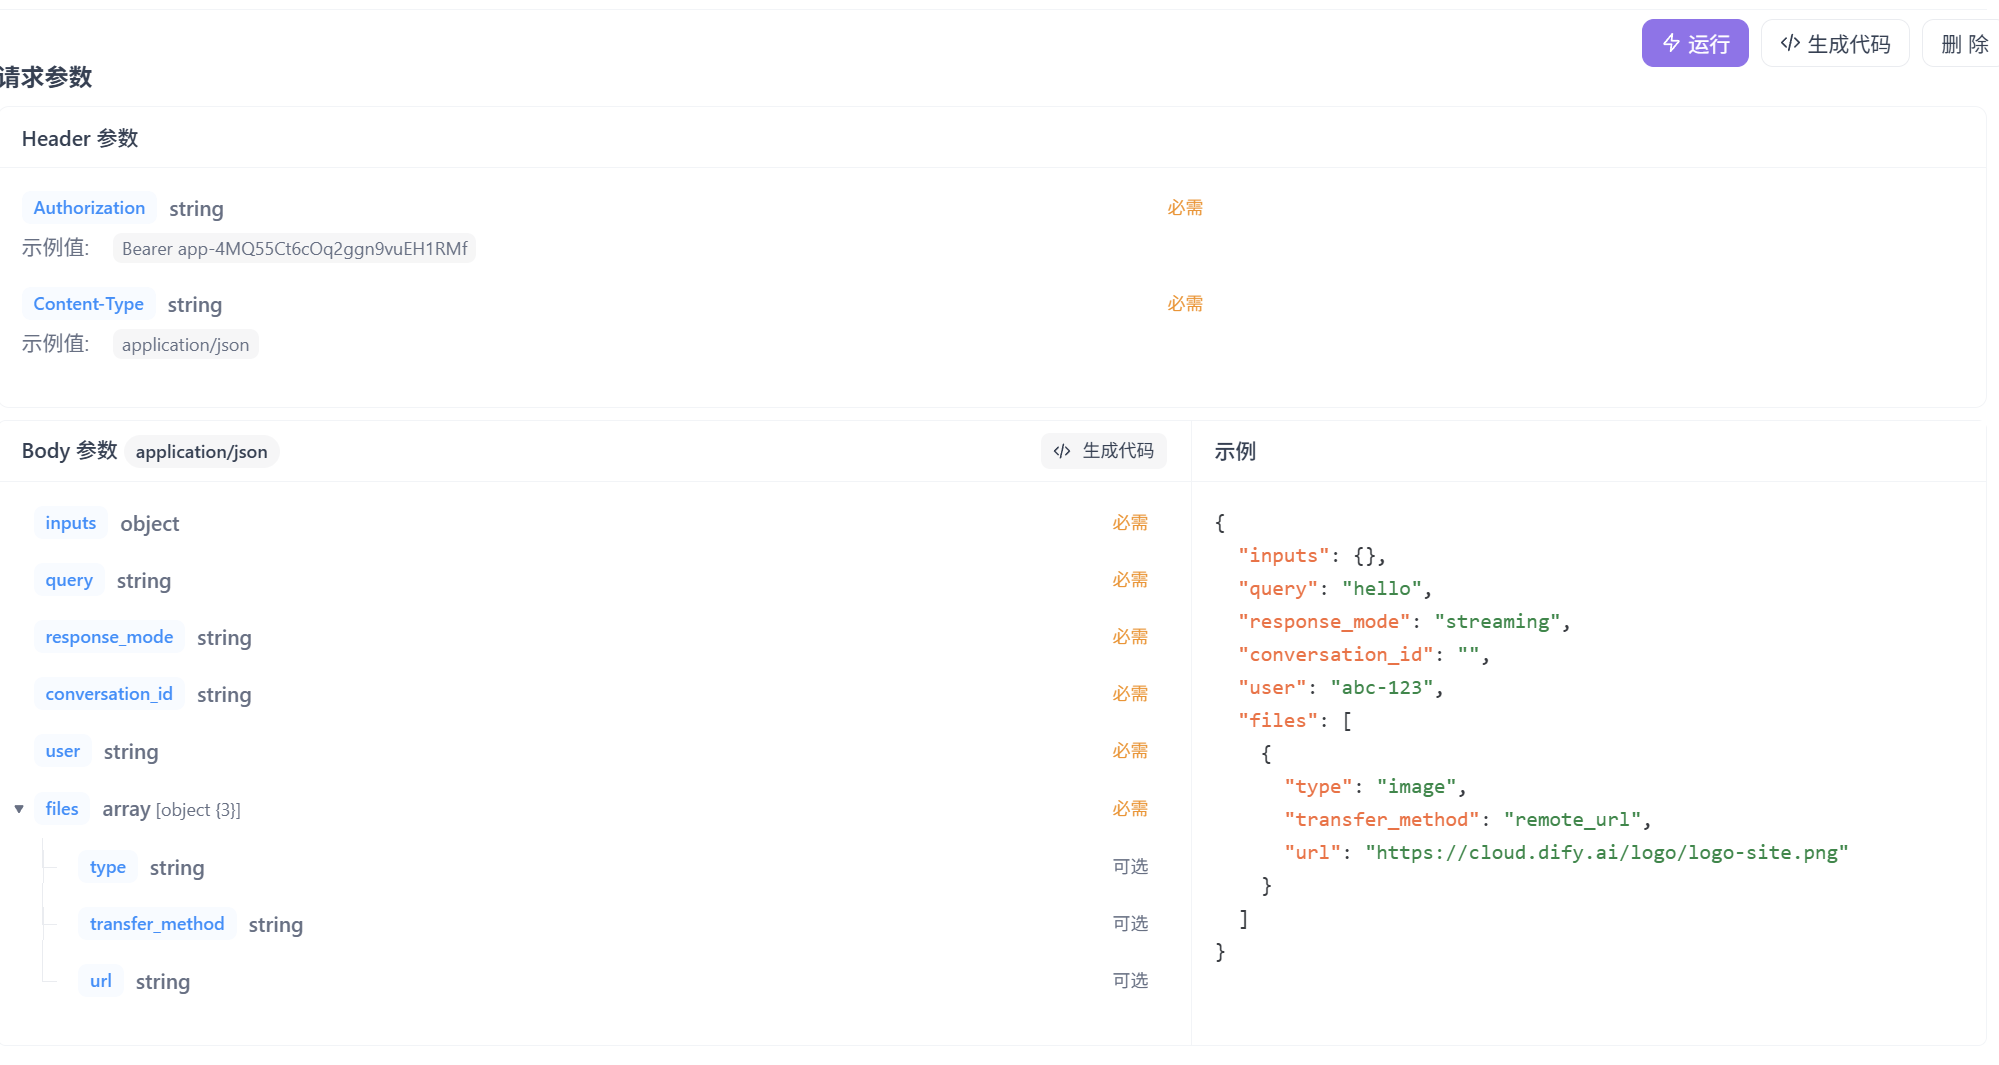
Task: Click the array [object {3}] type text
Action: (x=171, y=809)
